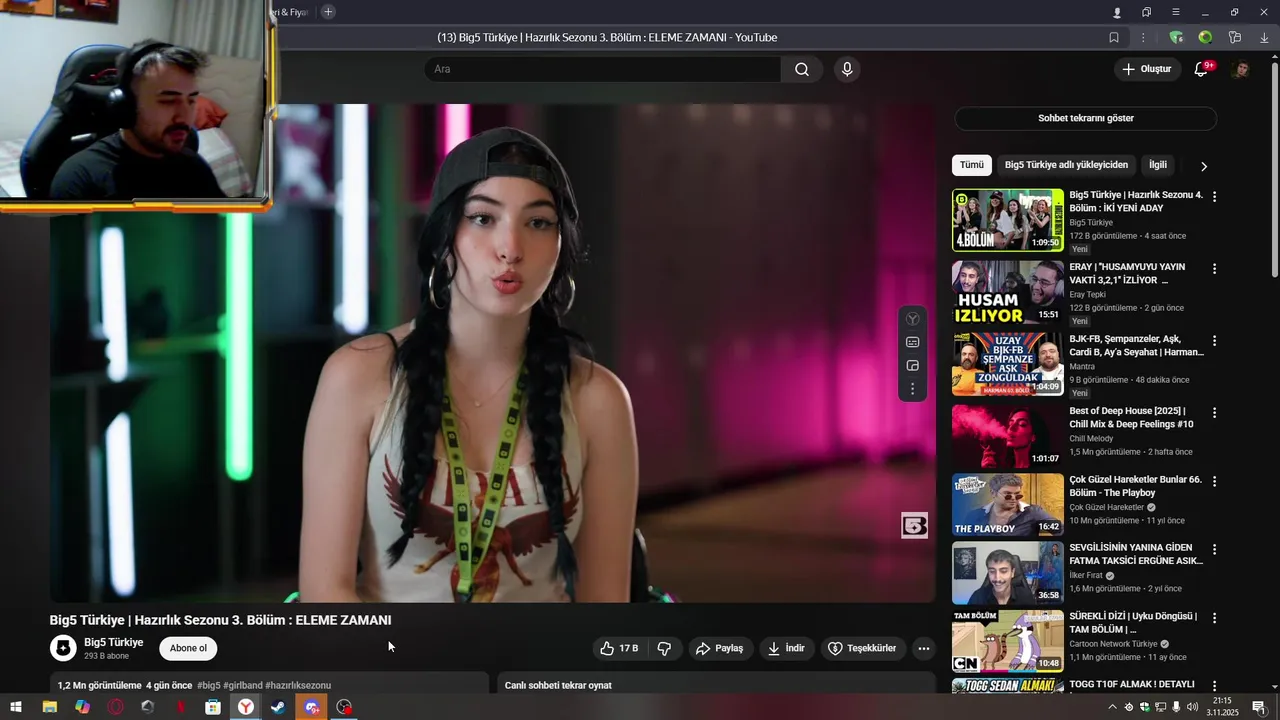The width and height of the screenshot is (1280, 720).
Task: Dislike the Big5 Türkiye video
Action: click(x=664, y=648)
